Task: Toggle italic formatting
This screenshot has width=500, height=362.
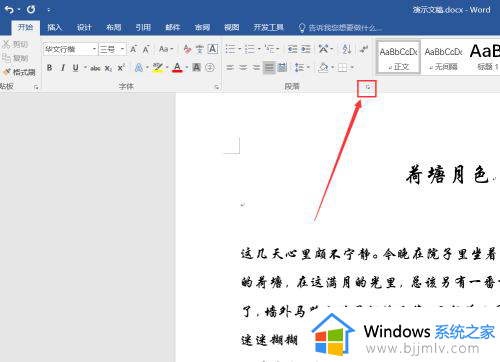Action: click(63, 68)
